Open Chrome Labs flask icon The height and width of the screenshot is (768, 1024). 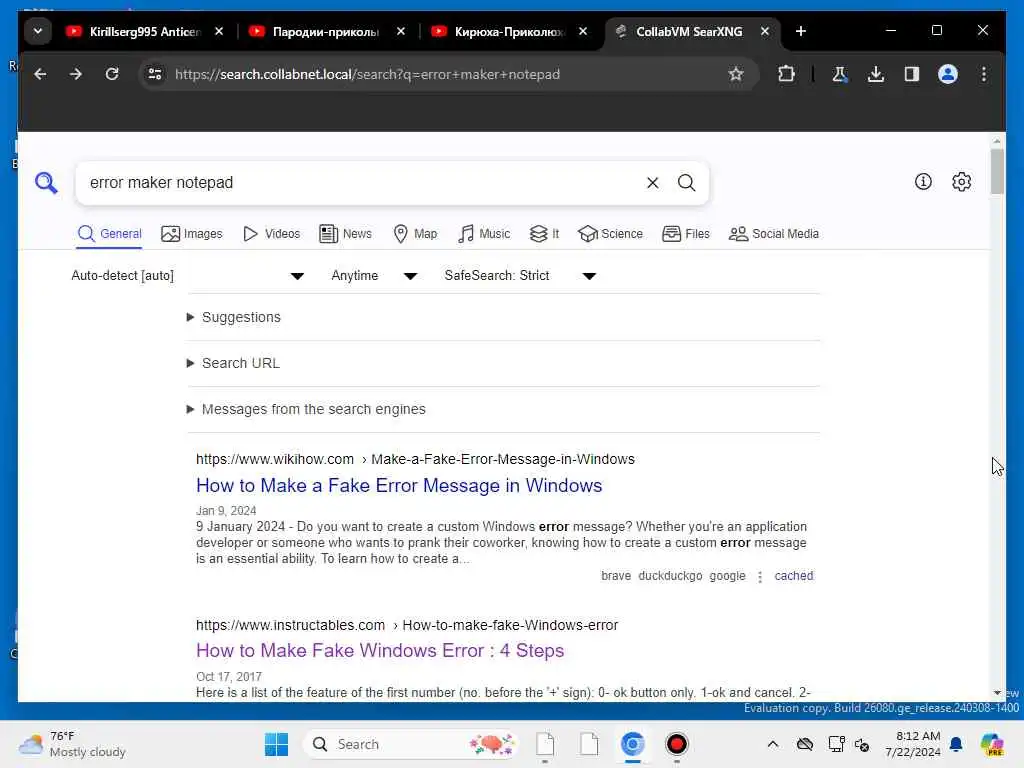point(840,74)
